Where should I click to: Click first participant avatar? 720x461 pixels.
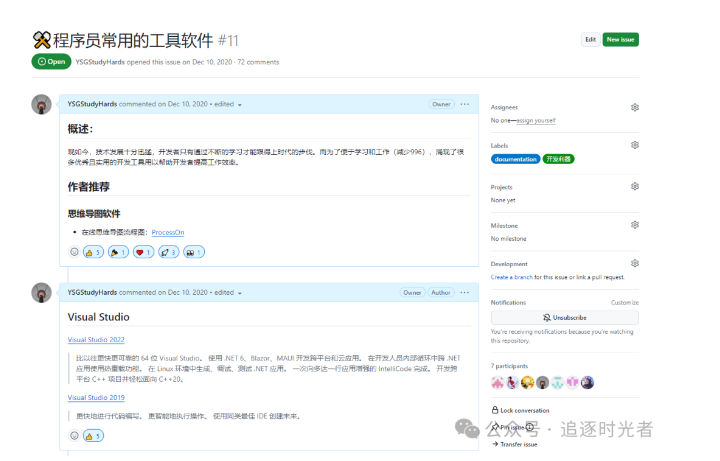click(497, 382)
